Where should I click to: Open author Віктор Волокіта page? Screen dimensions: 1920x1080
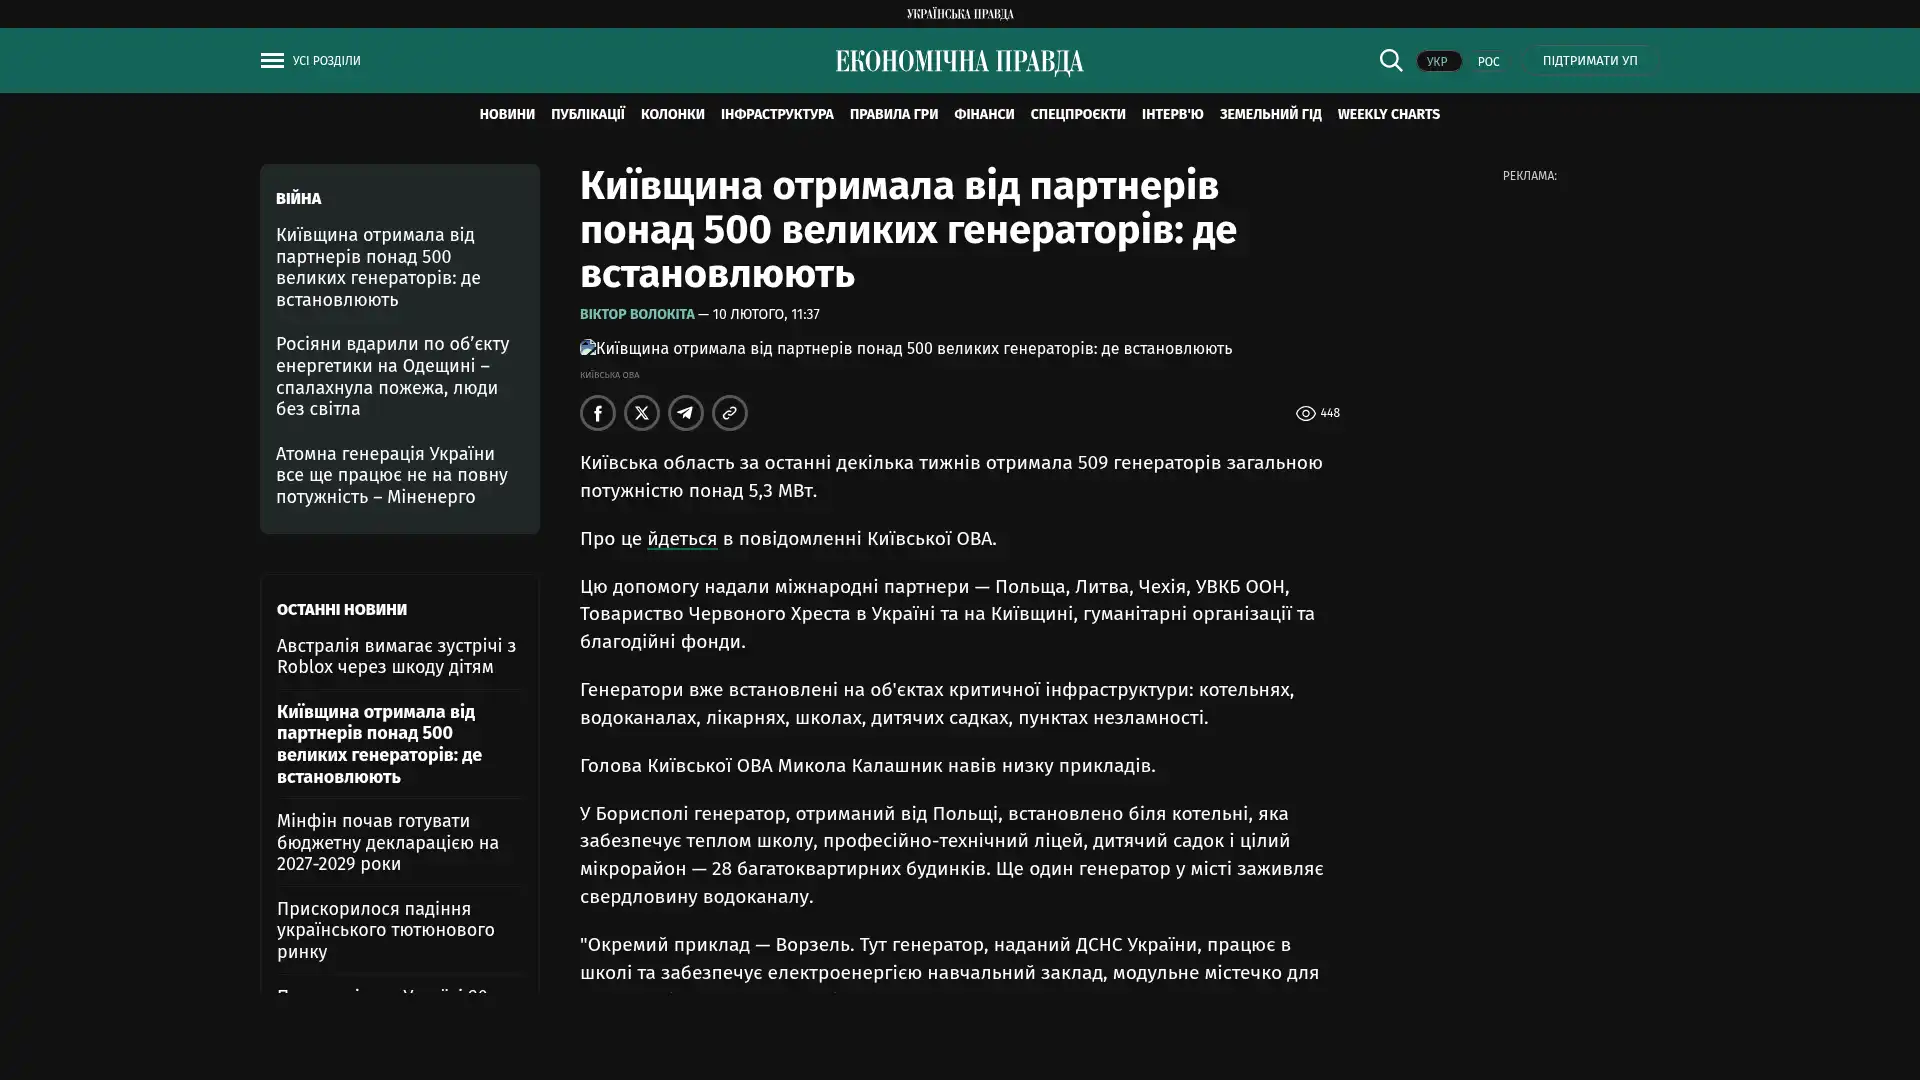click(x=637, y=314)
